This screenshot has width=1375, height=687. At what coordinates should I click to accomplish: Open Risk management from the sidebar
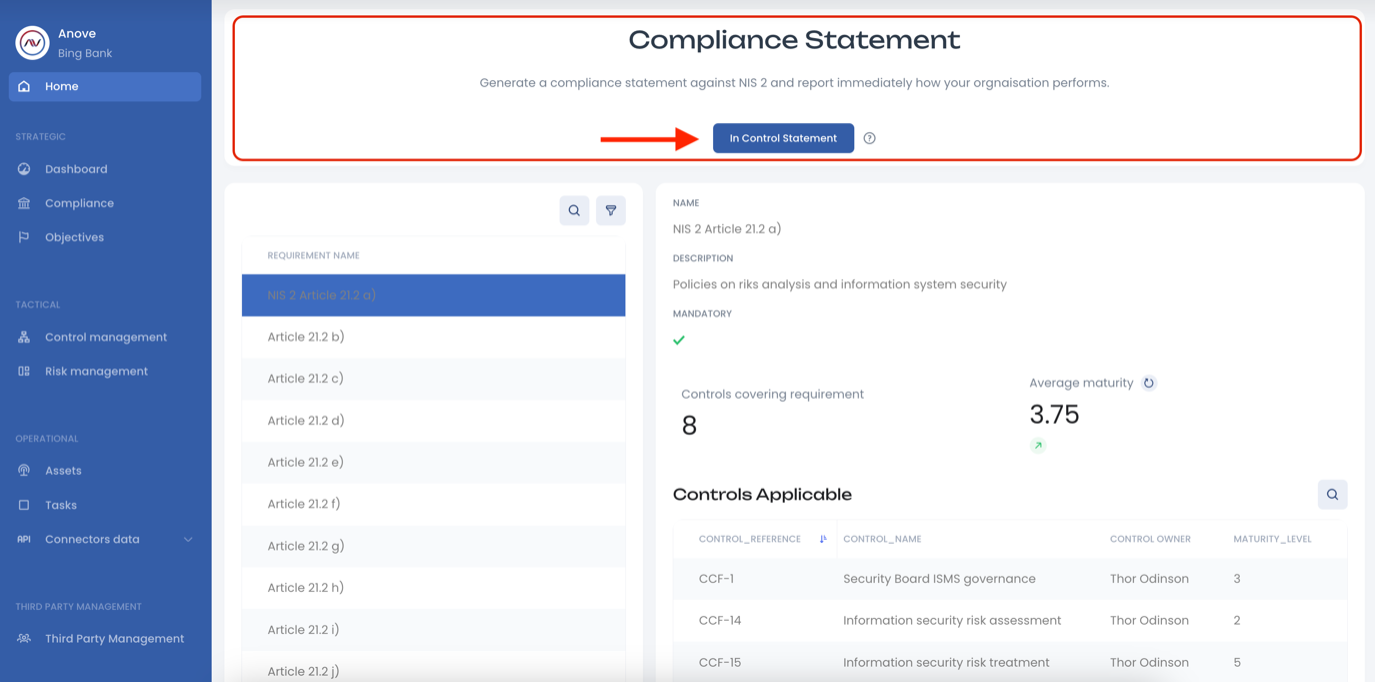pyautogui.click(x=96, y=371)
